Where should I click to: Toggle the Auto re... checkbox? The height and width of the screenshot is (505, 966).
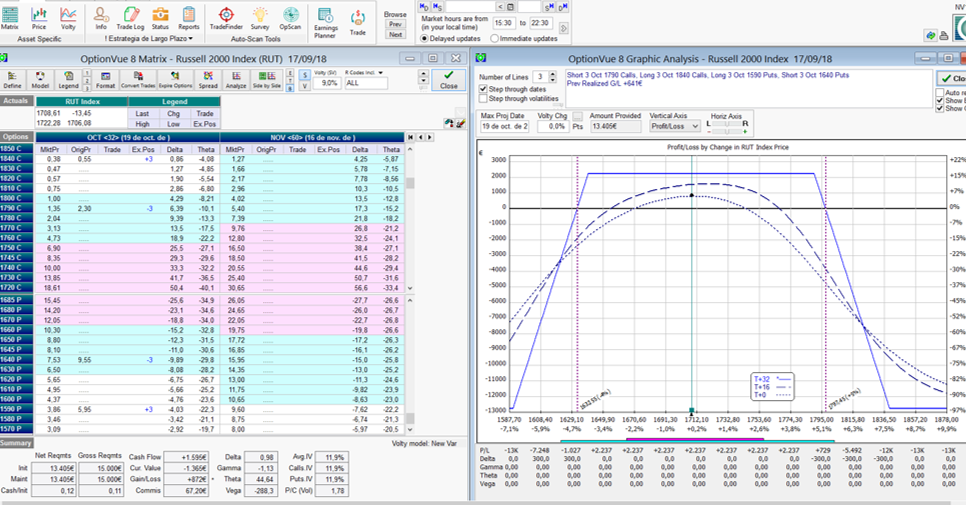point(940,92)
